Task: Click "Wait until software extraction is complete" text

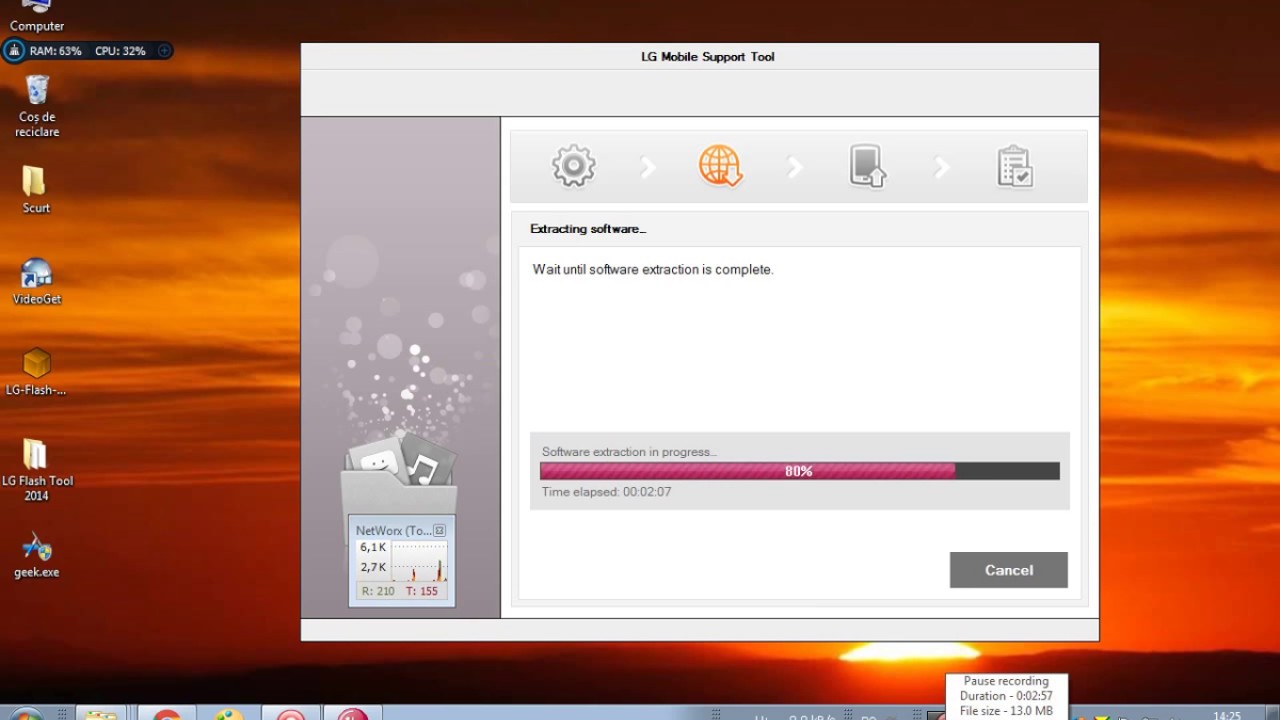Action: click(653, 269)
